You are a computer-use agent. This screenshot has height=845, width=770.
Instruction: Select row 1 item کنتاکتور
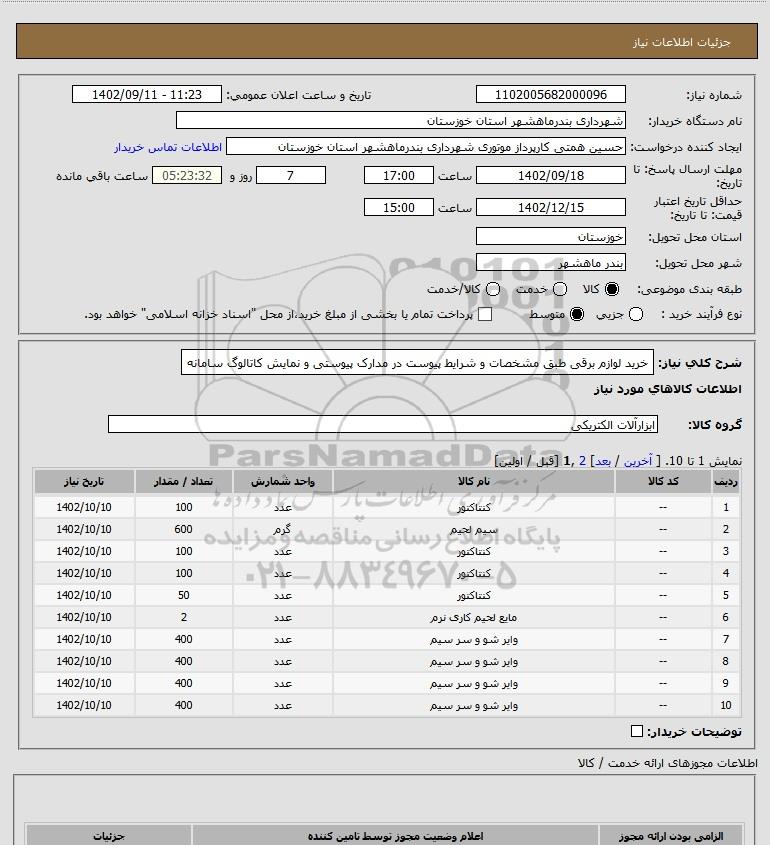coord(474,507)
